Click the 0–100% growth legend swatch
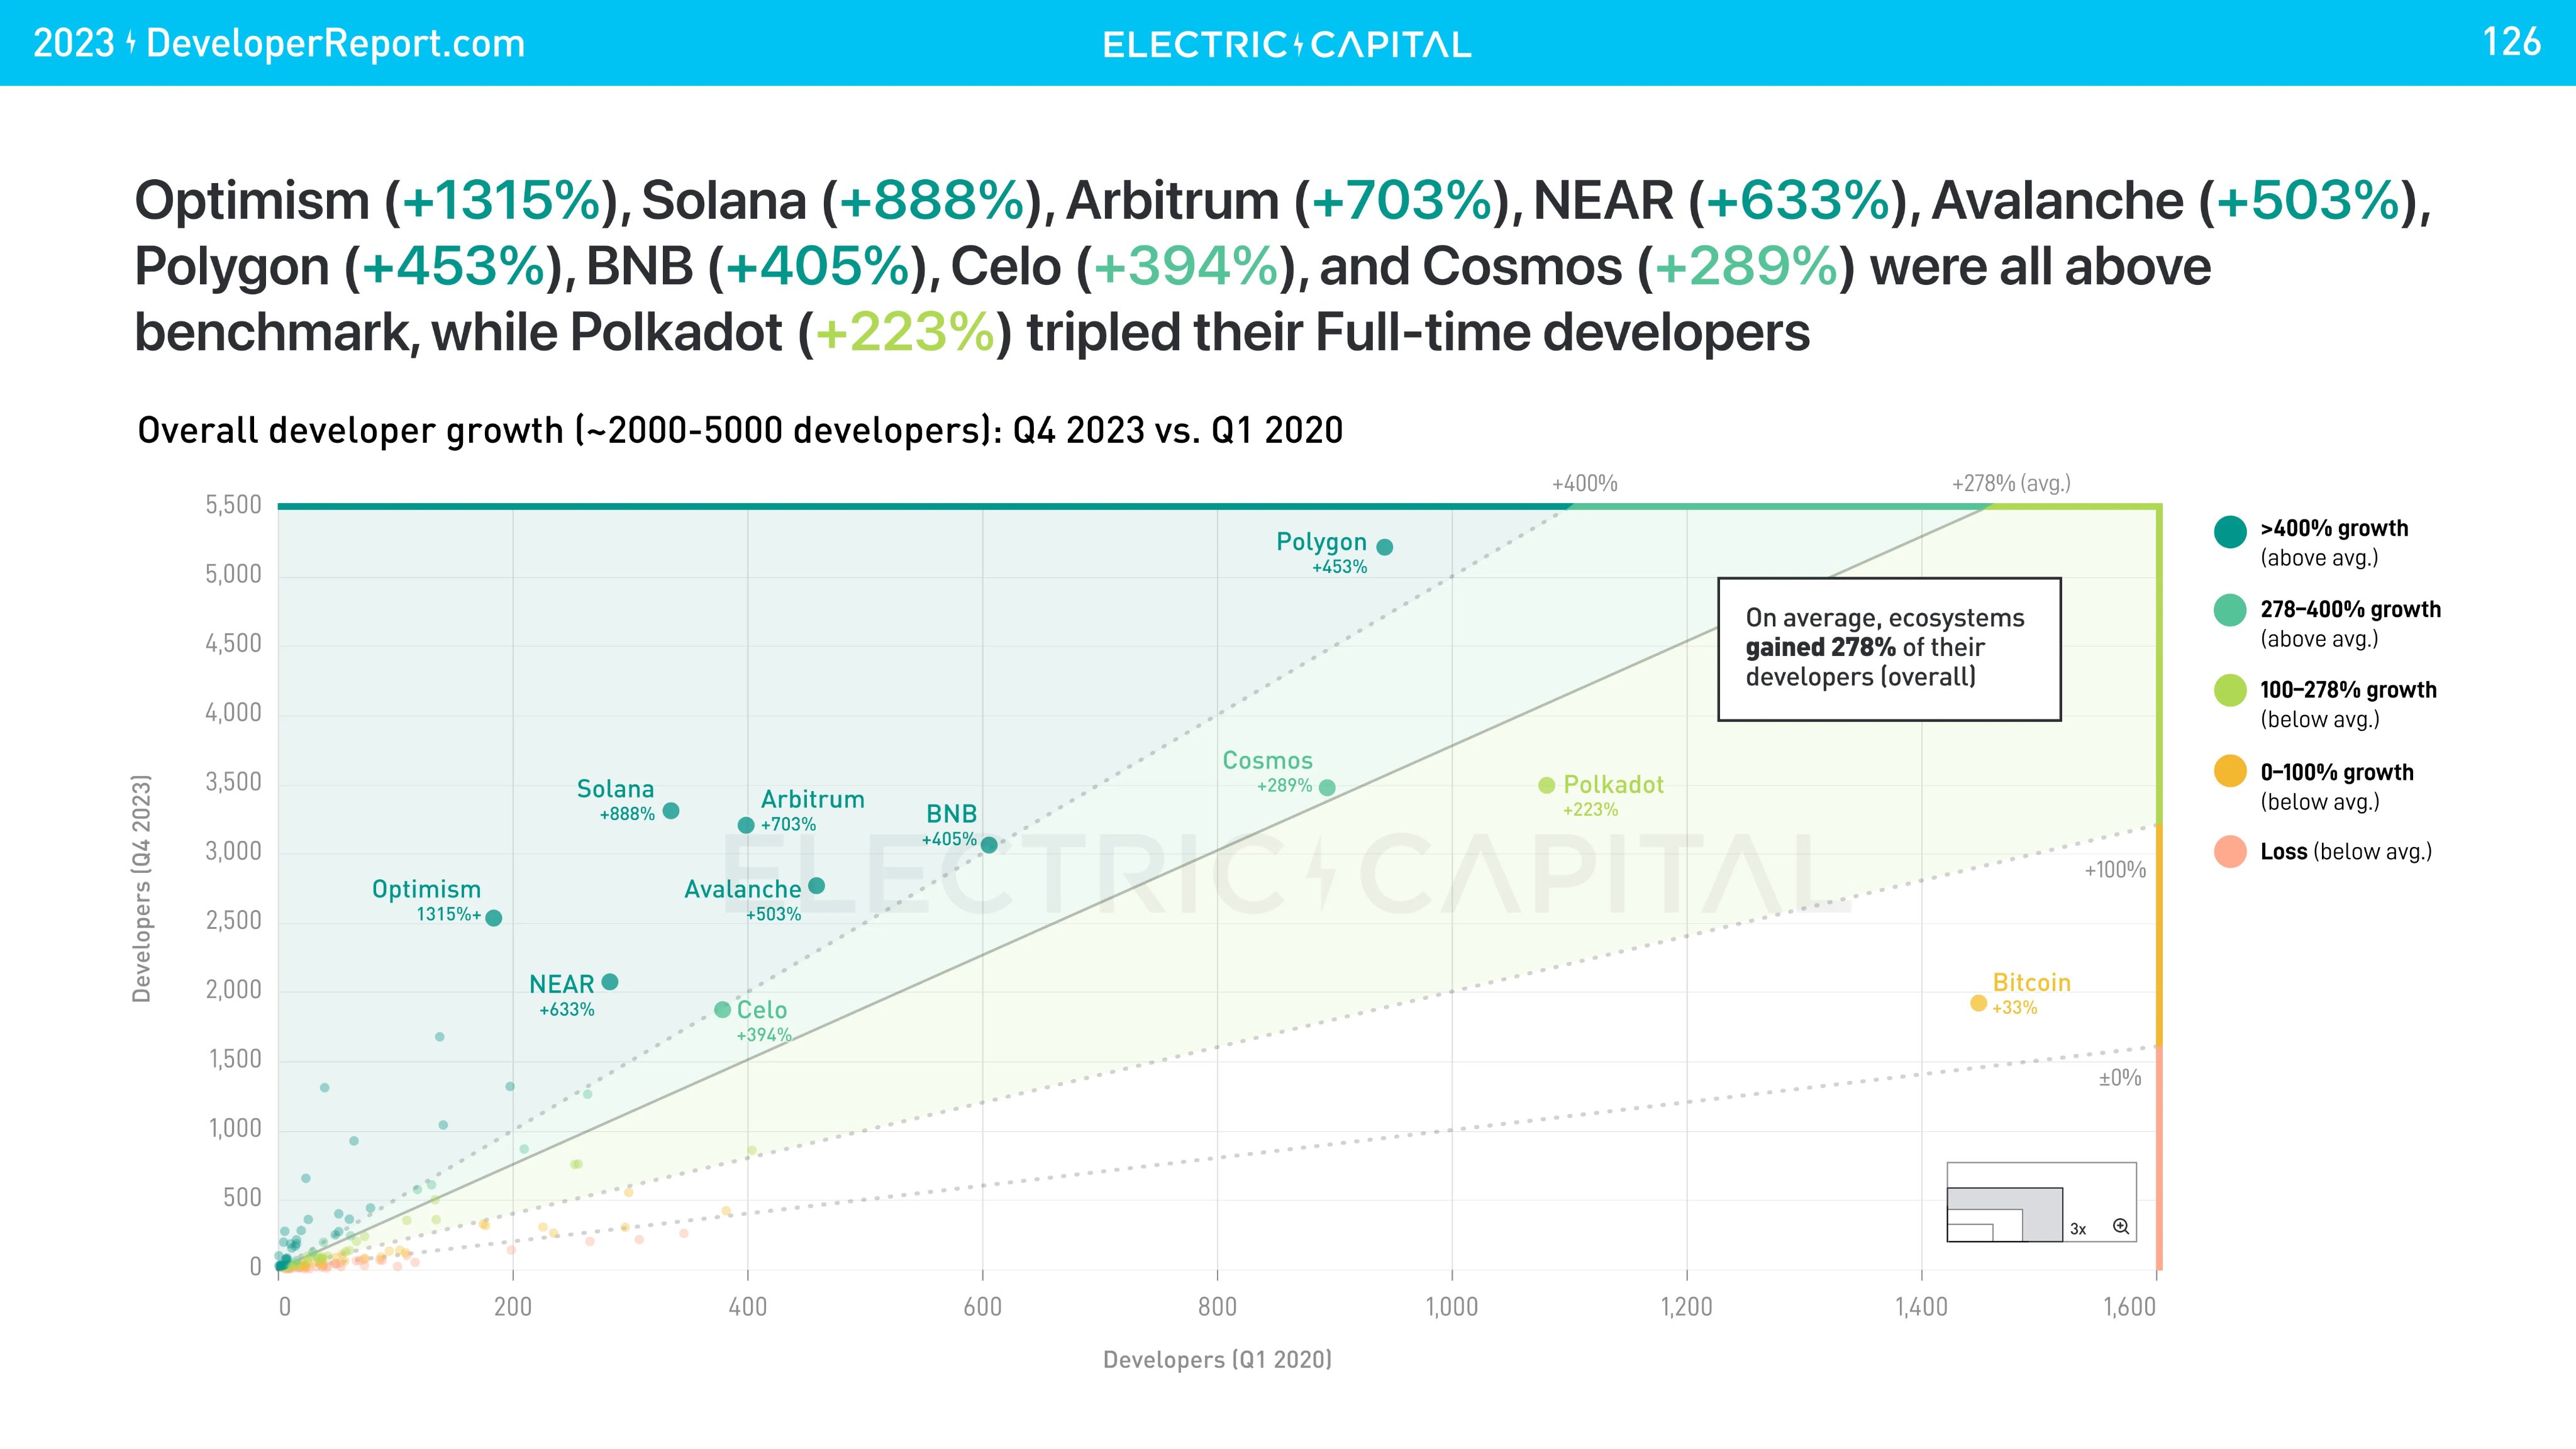This screenshot has width=2576, height=1449. tap(2230, 771)
